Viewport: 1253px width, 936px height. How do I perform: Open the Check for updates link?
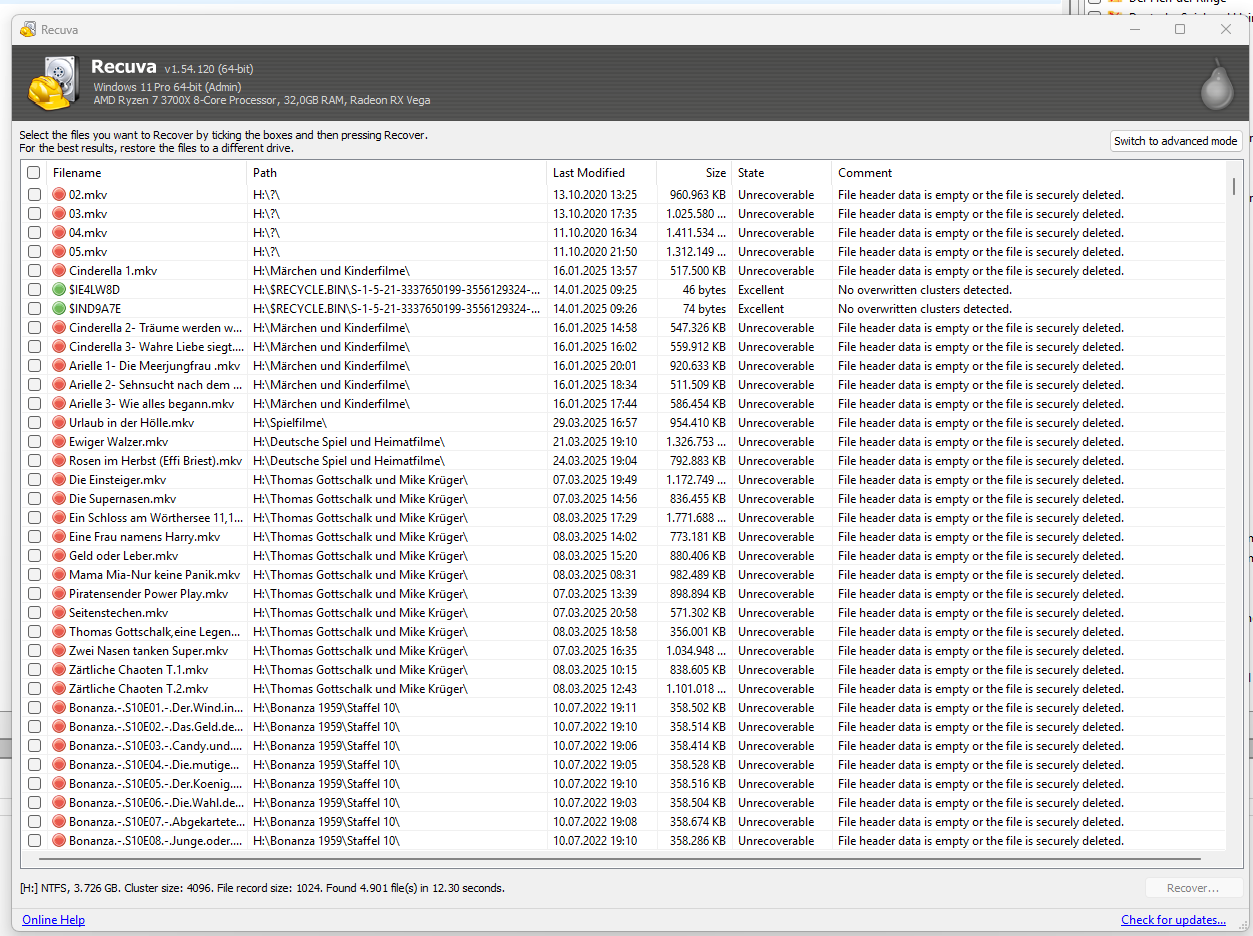[1174, 920]
